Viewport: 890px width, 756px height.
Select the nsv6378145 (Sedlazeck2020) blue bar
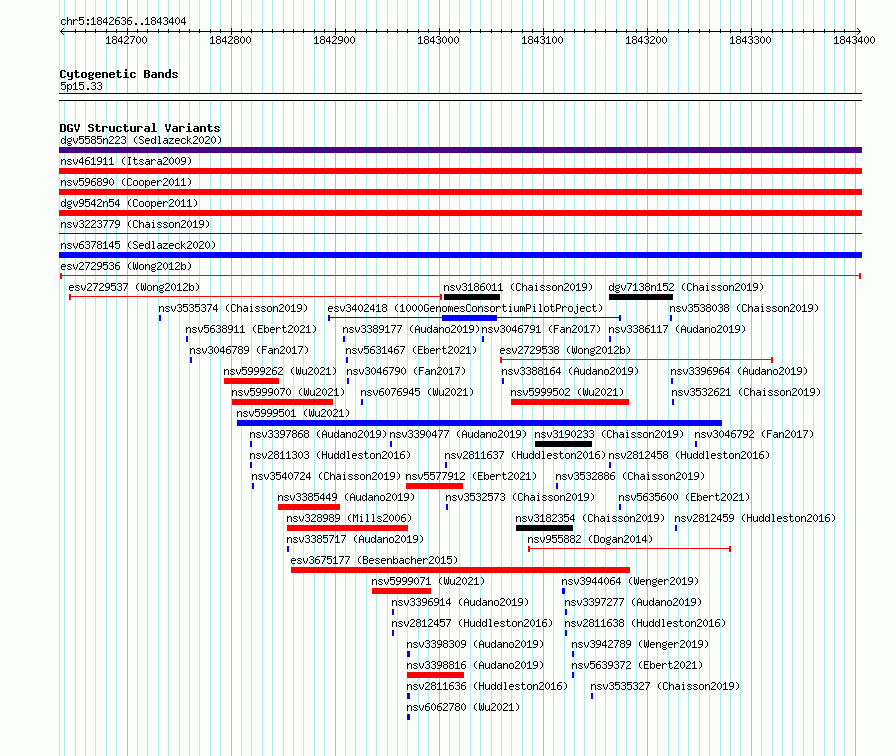460,255
